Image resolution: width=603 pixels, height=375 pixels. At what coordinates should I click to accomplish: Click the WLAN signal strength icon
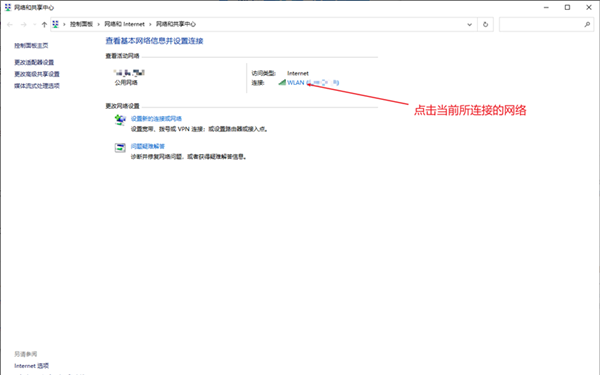pyautogui.click(x=282, y=82)
